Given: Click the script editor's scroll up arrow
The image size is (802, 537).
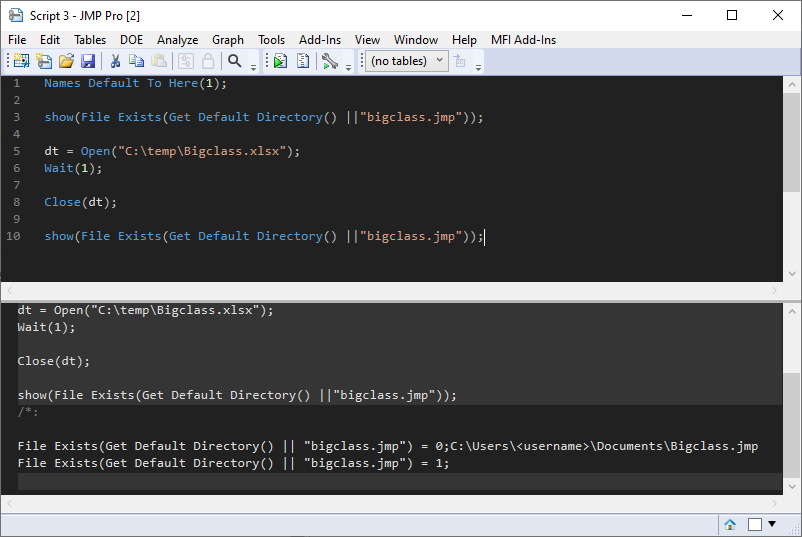Looking at the screenshot, I should click(x=792, y=85).
